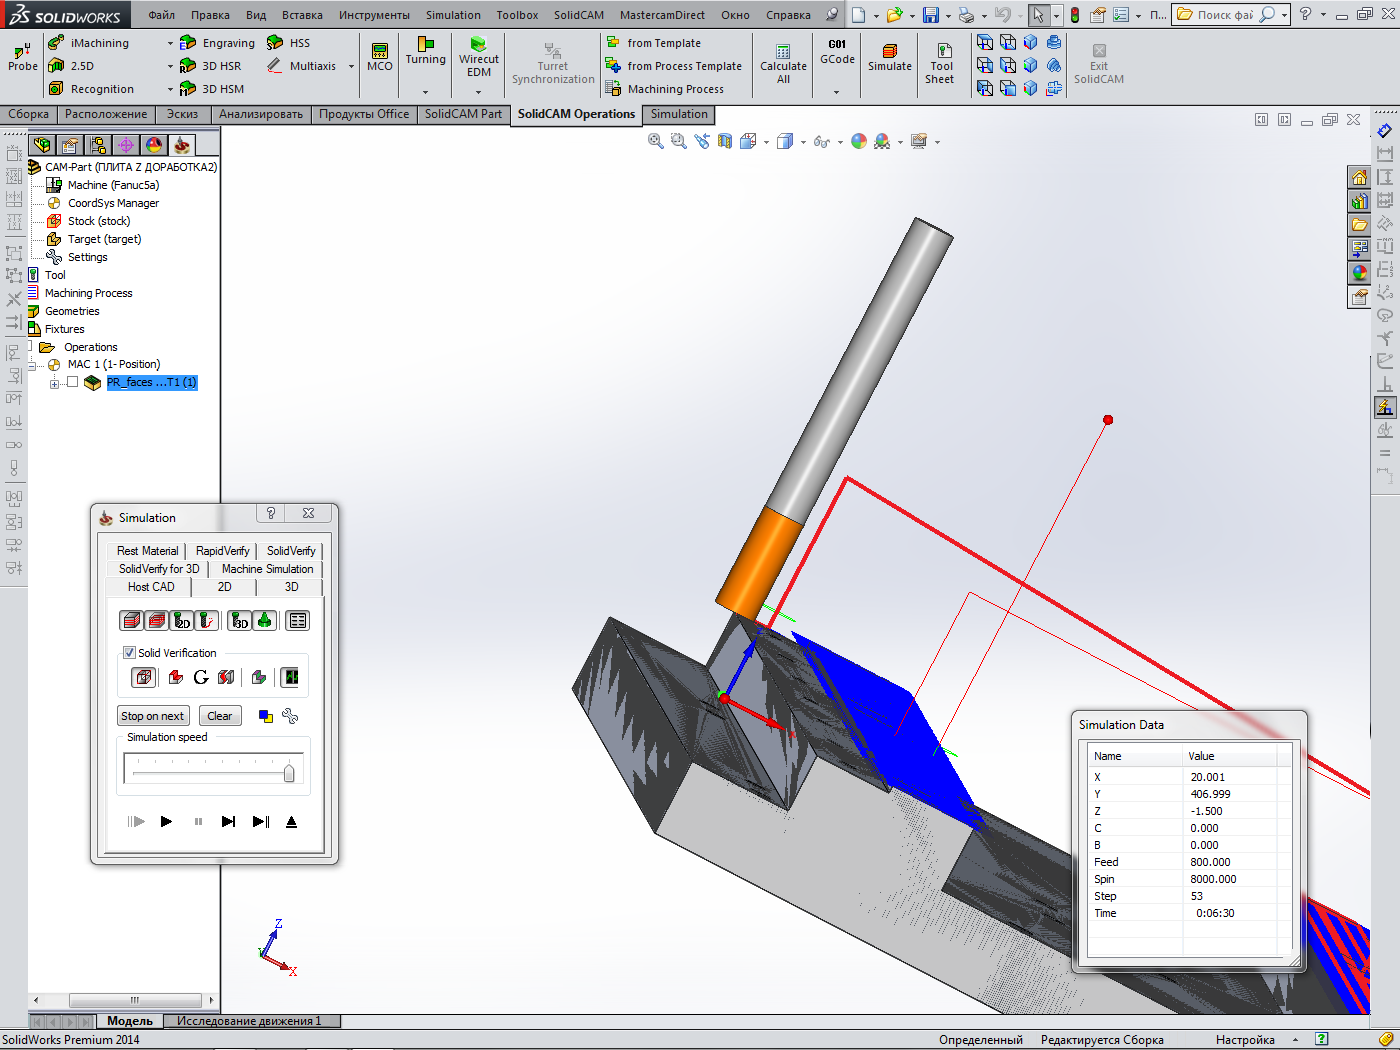Select the HSS operation
1400x1050 pixels.
pyautogui.click(x=289, y=43)
